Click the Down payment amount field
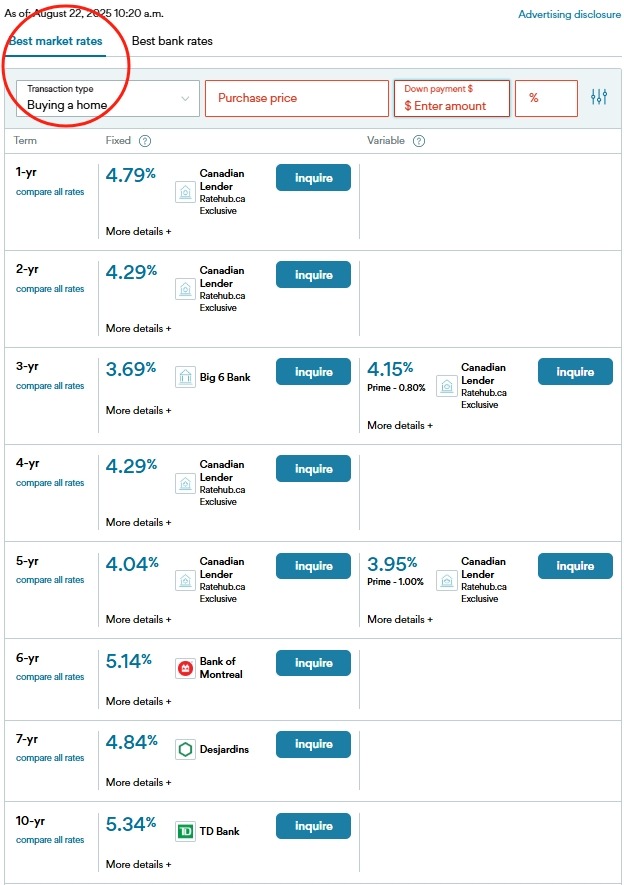 pos(451,98)
